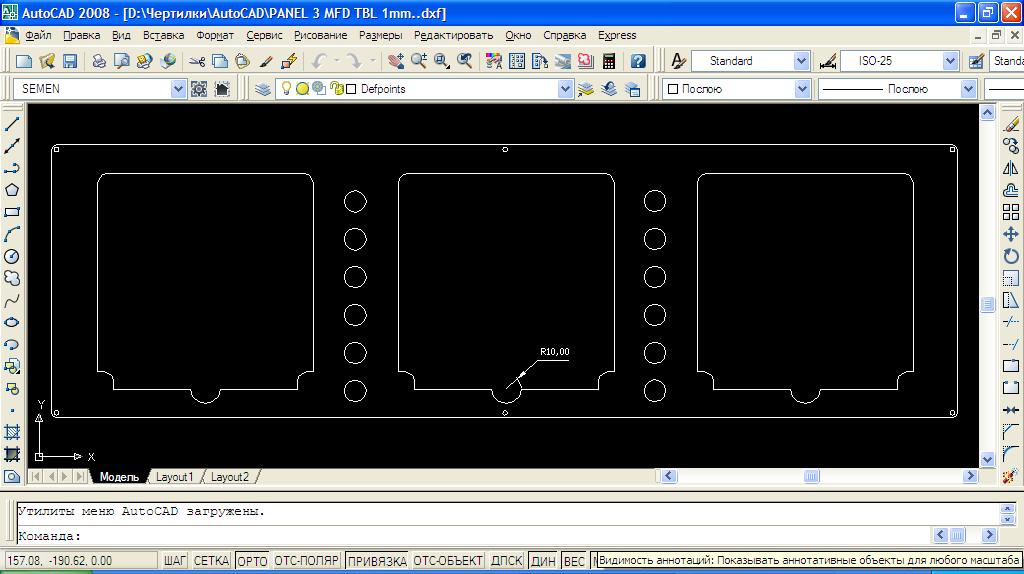Select the Ellipse draw tool

coord(12,323)
